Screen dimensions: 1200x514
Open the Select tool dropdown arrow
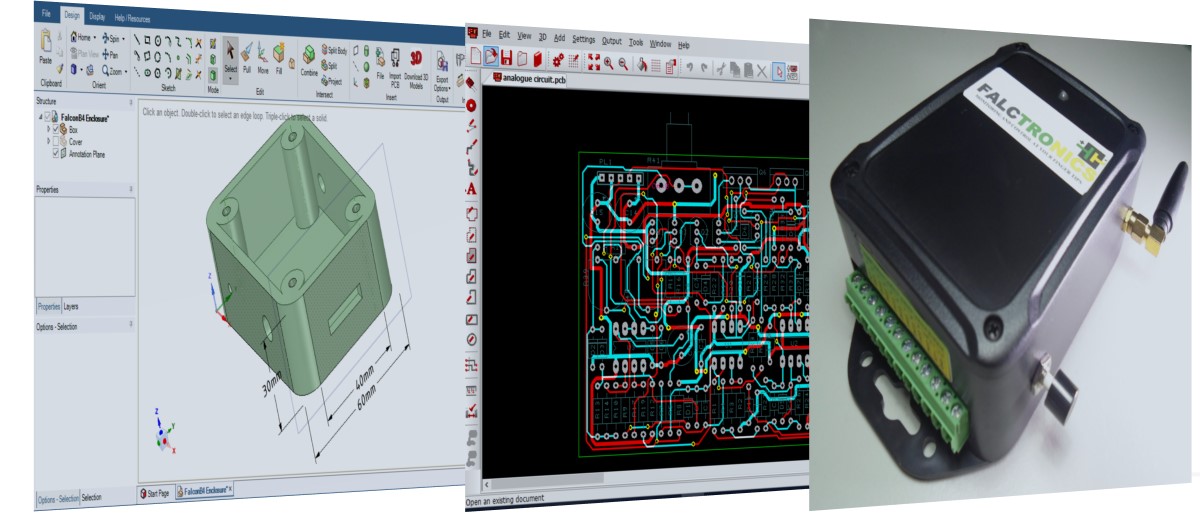(x=230, y=78)
